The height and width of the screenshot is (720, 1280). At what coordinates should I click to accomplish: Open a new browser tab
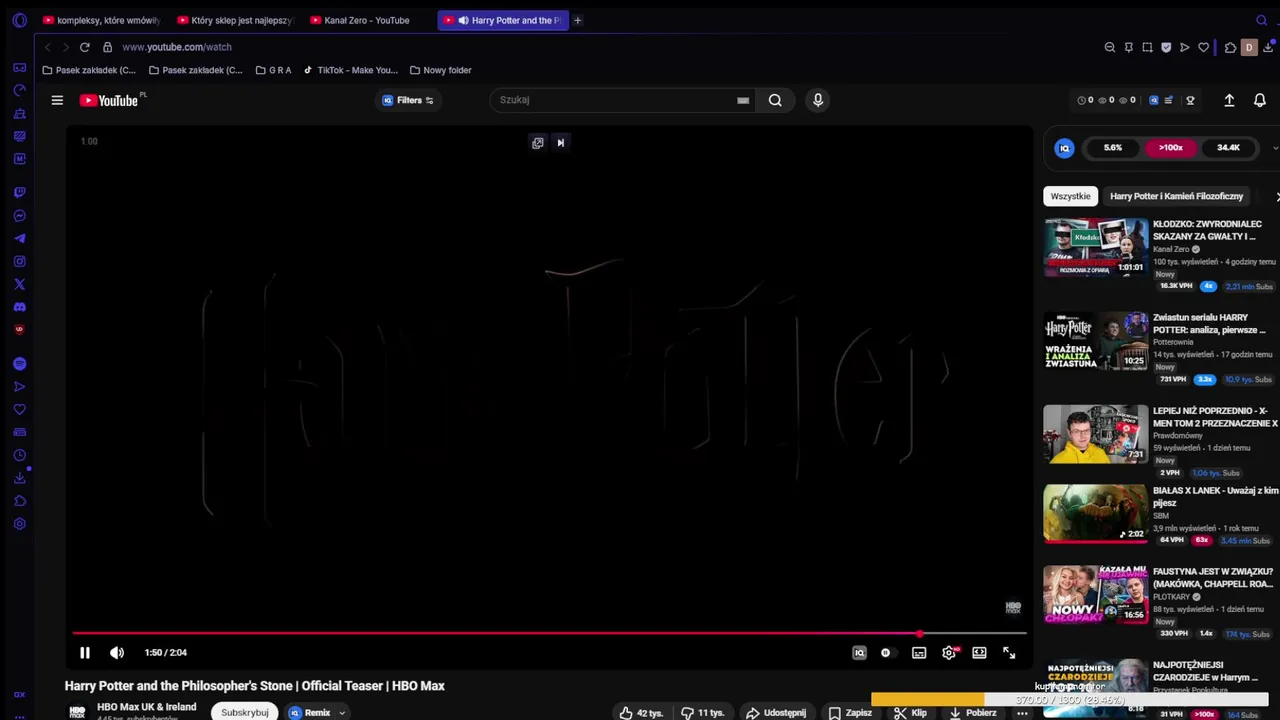point(577,20)
